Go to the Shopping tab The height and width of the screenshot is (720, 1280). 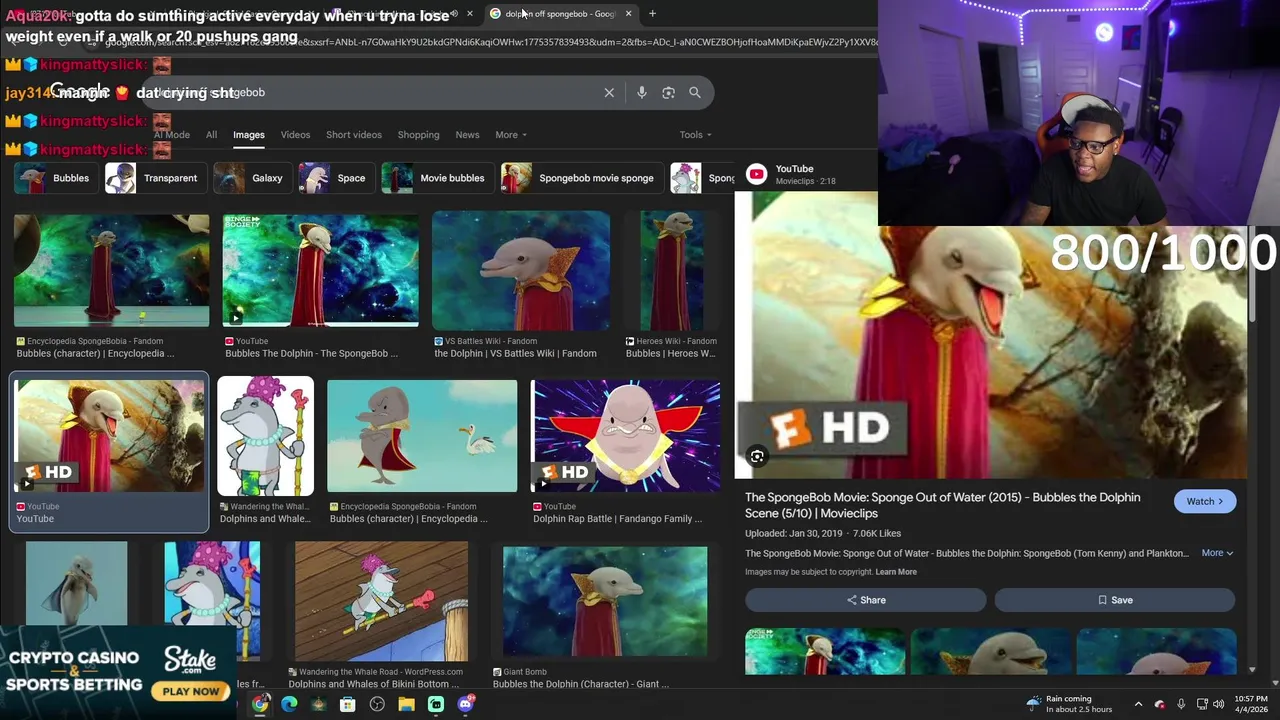click(x=418, y=134)
